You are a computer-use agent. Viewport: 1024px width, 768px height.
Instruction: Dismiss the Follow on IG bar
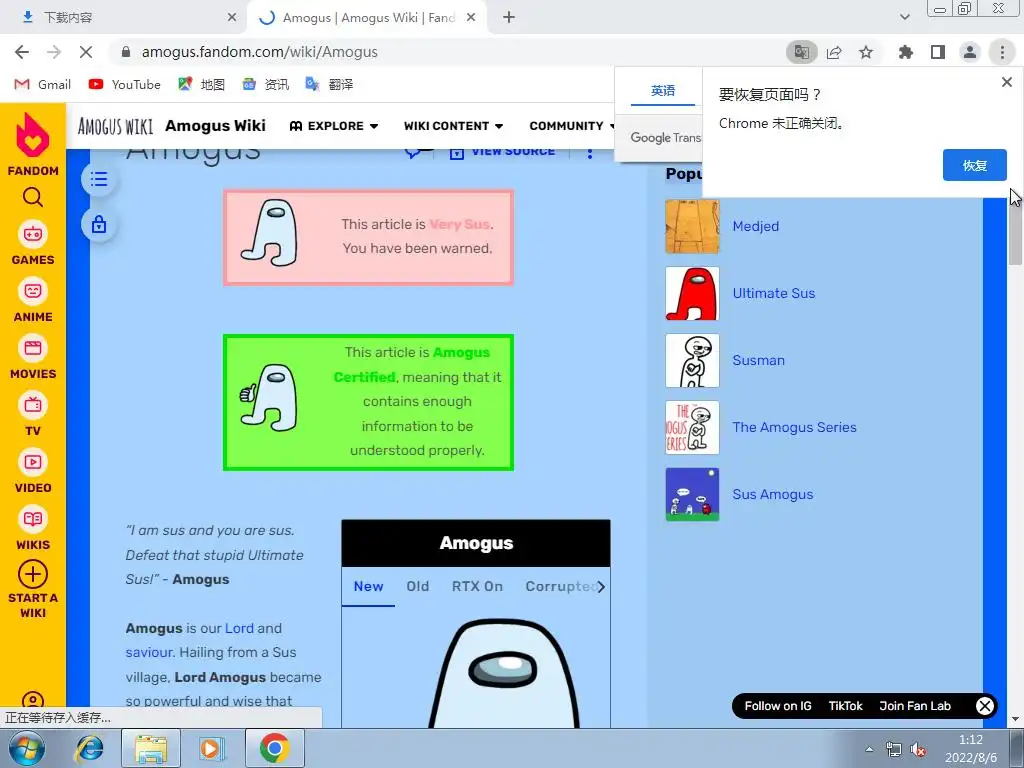(985, 706)
